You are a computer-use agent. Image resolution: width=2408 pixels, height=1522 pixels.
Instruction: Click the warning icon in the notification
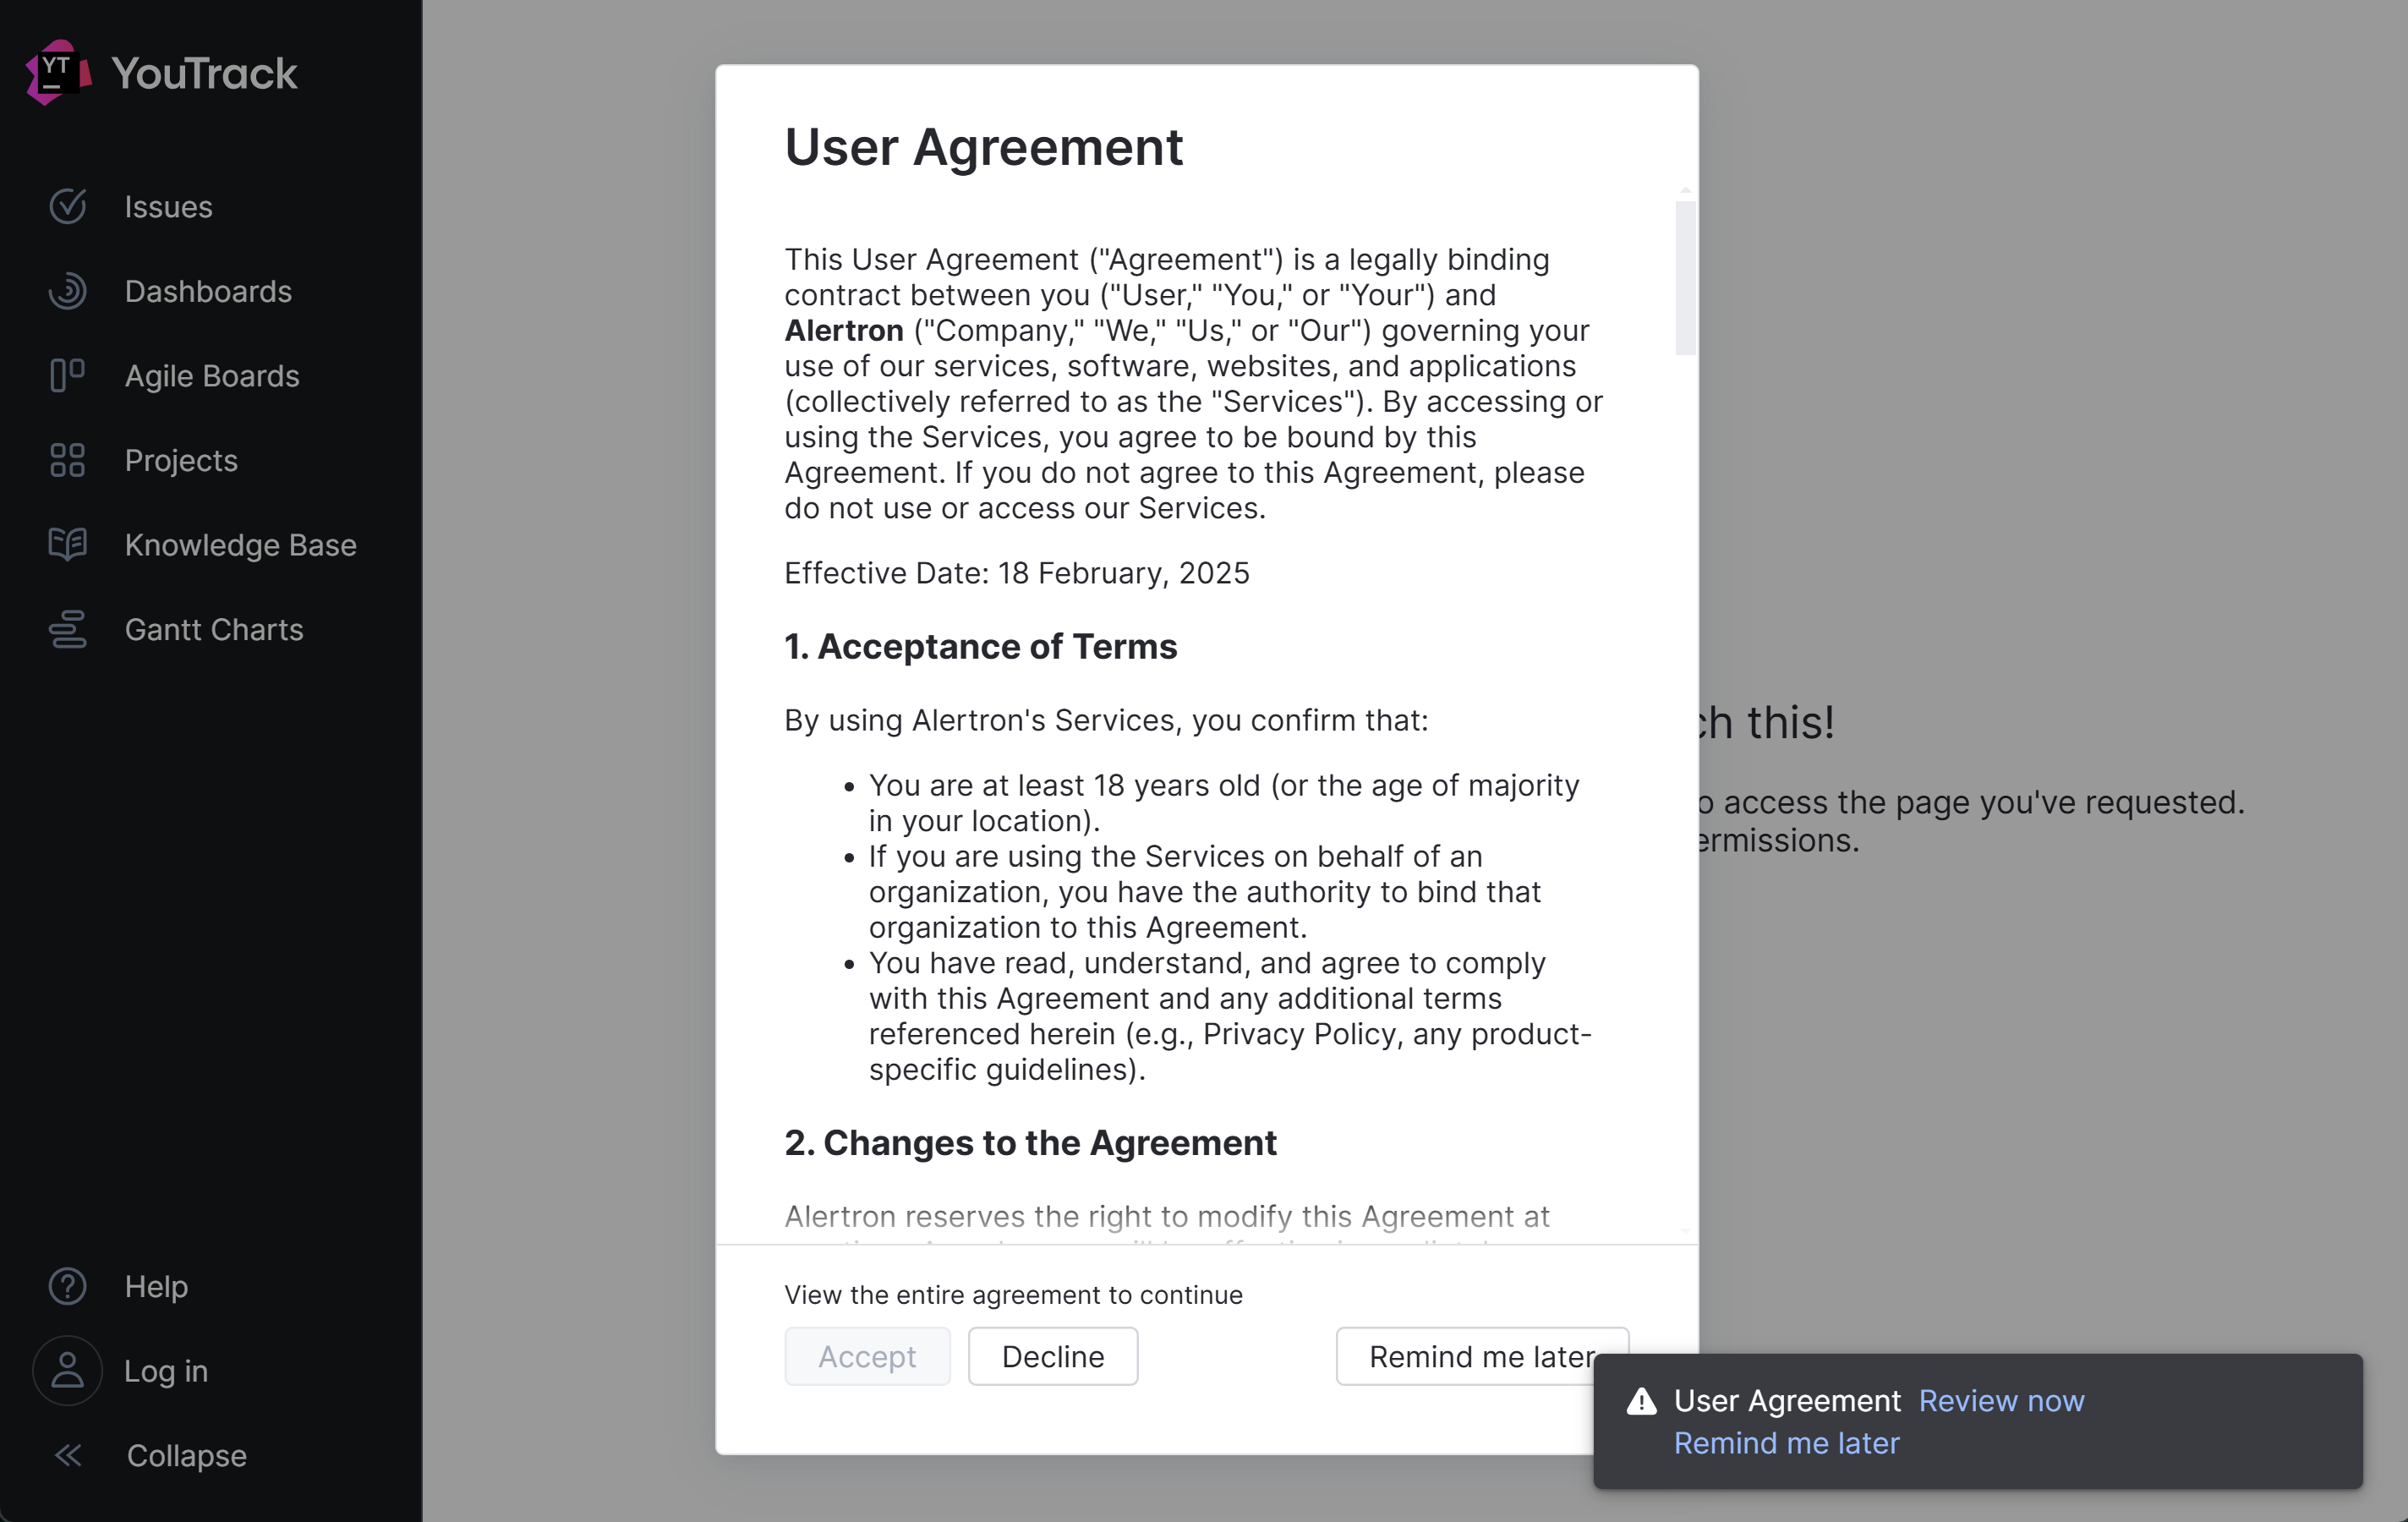1640,1400
